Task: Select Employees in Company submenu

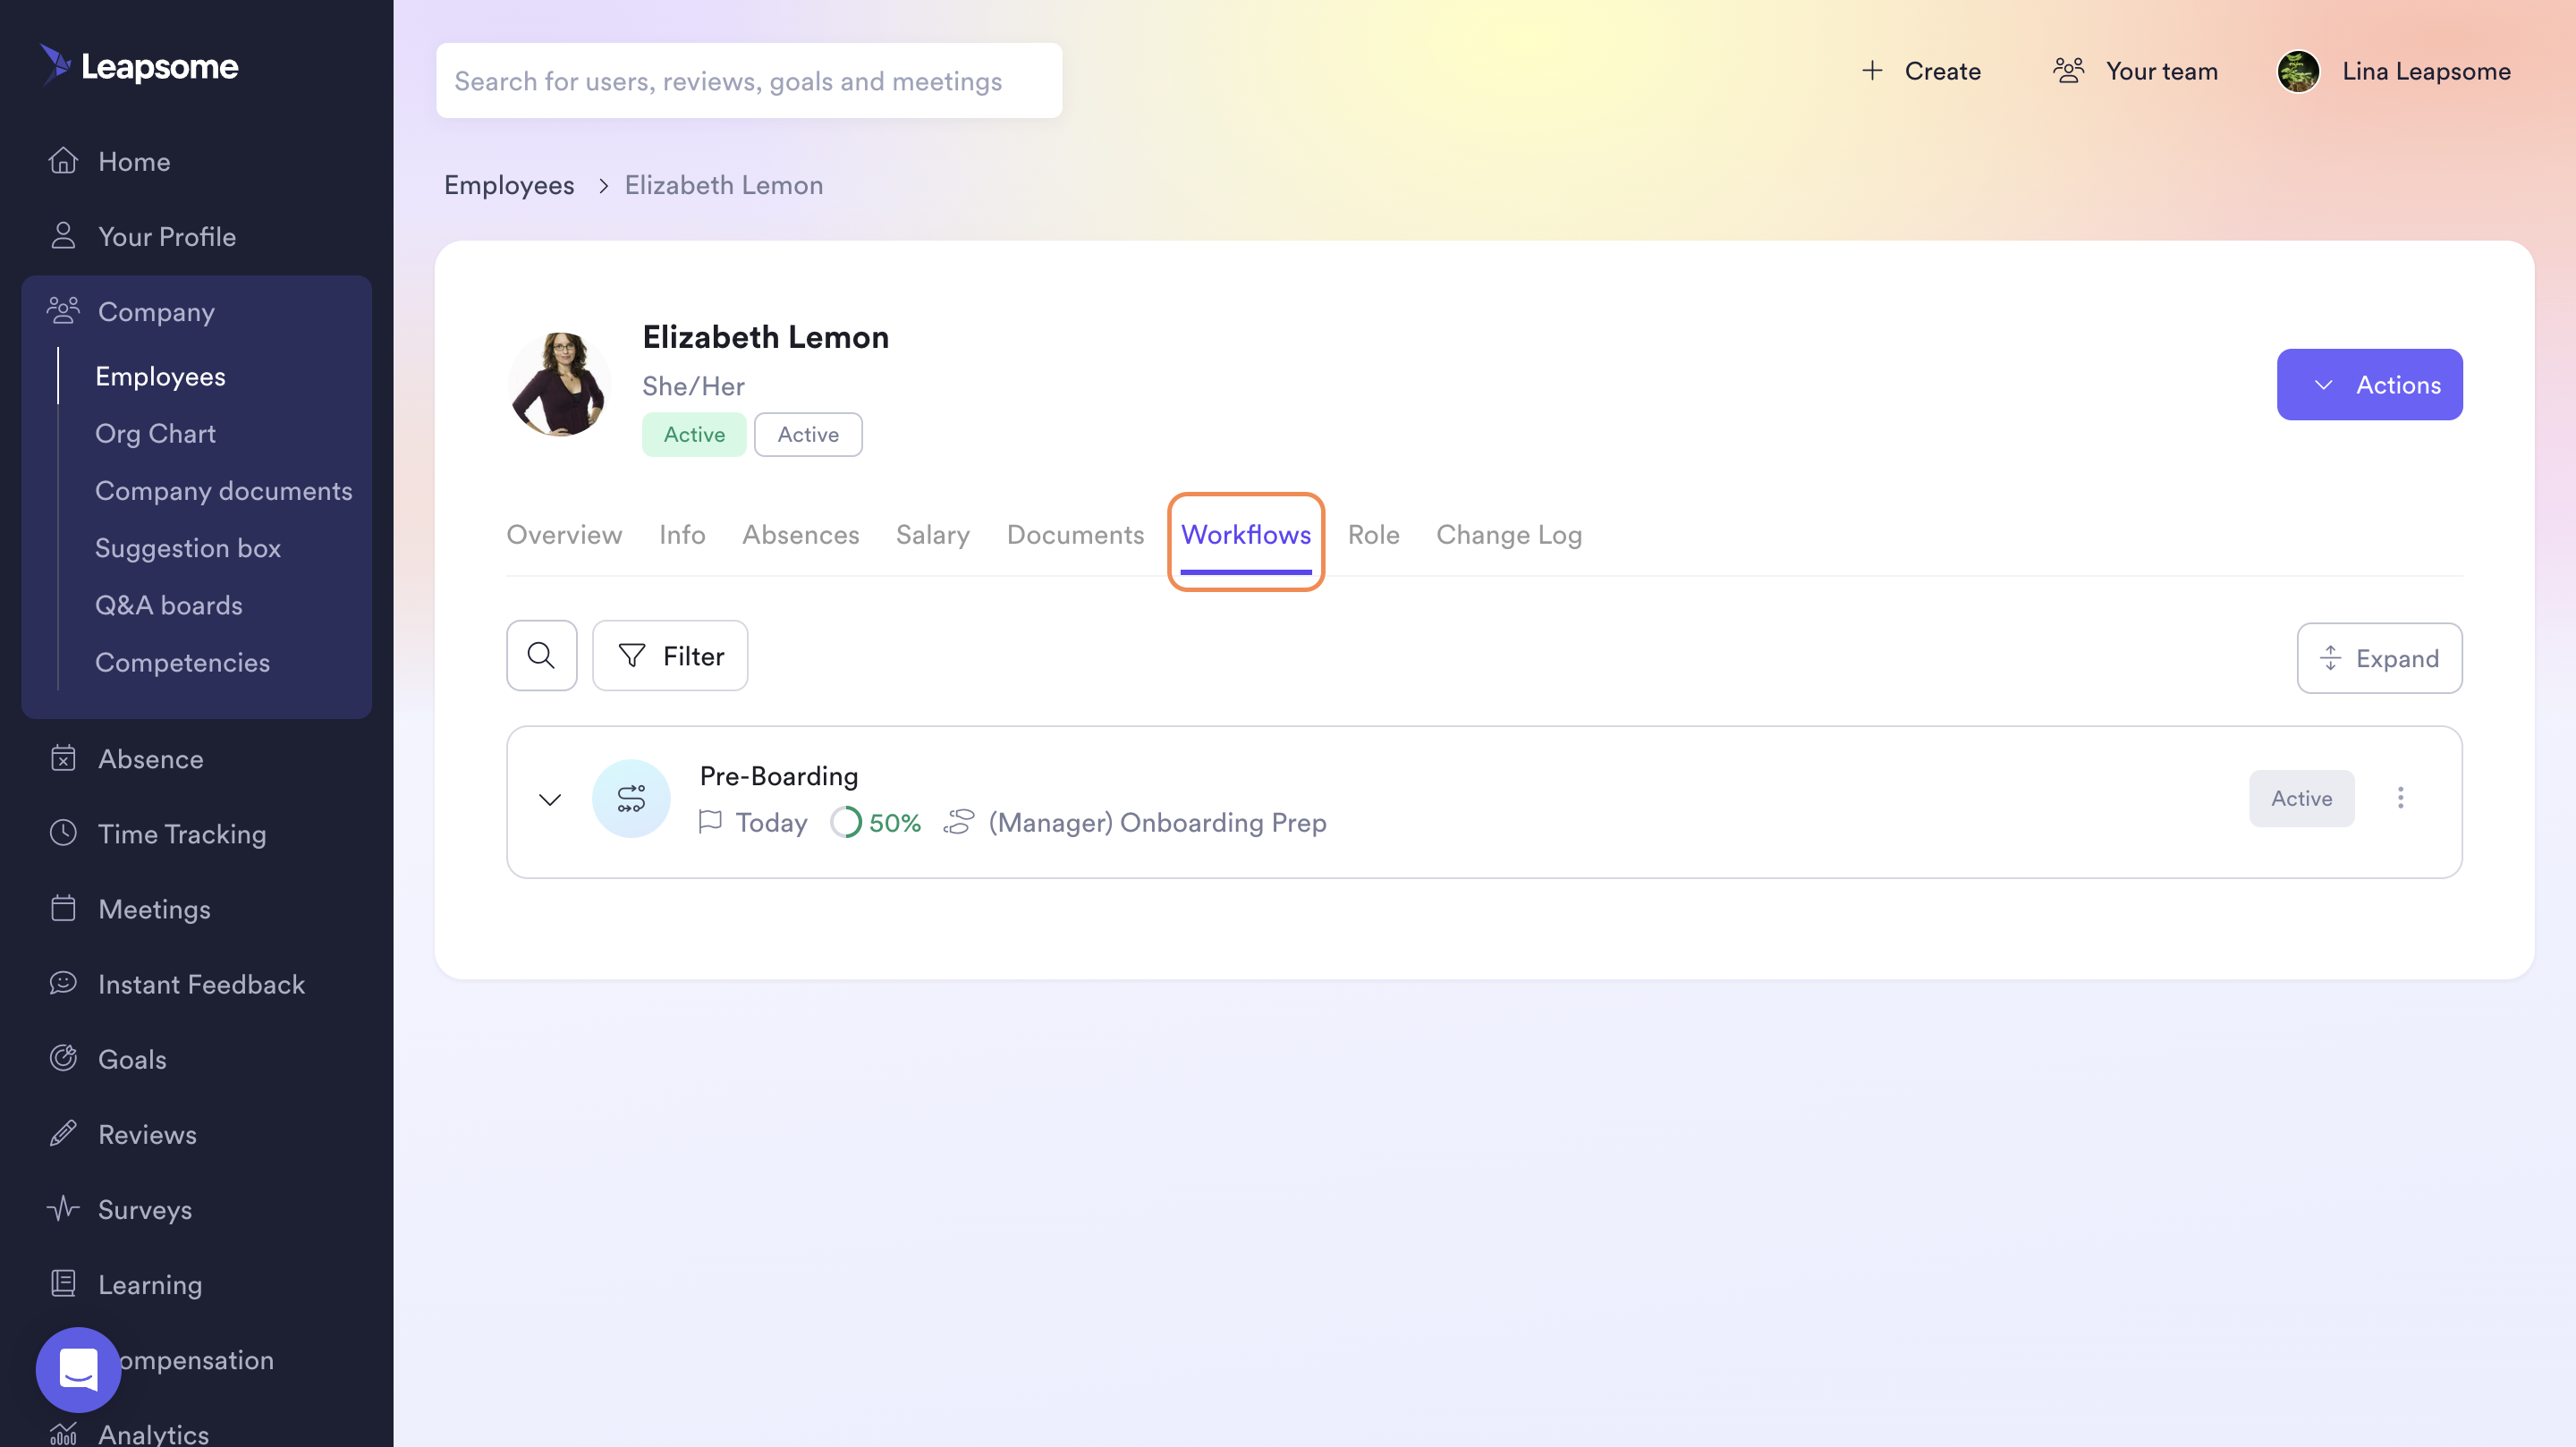Action: coord(160,376)
